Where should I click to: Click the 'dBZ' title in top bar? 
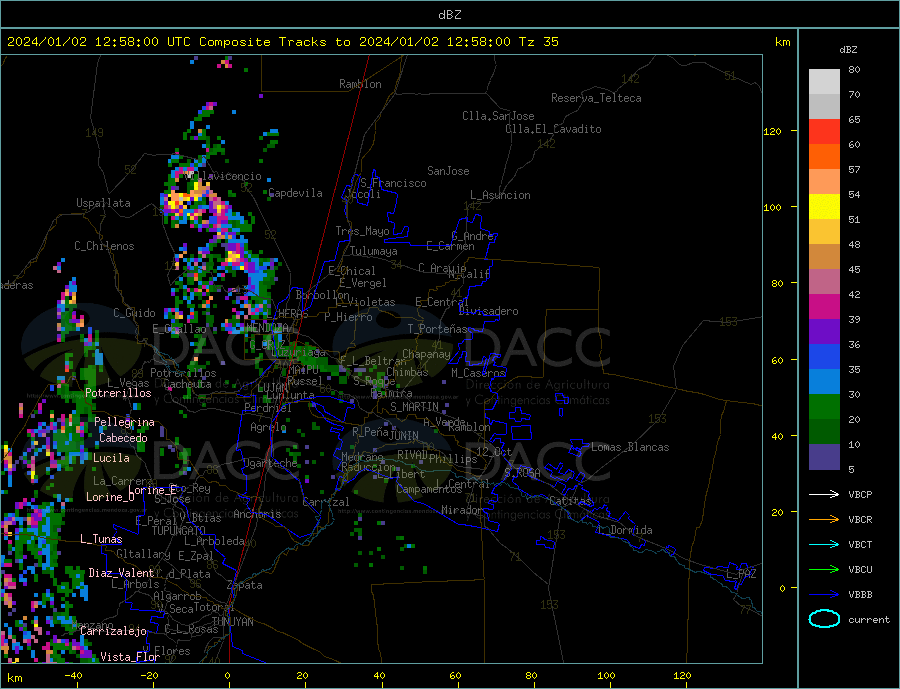[x=449, y=15]
